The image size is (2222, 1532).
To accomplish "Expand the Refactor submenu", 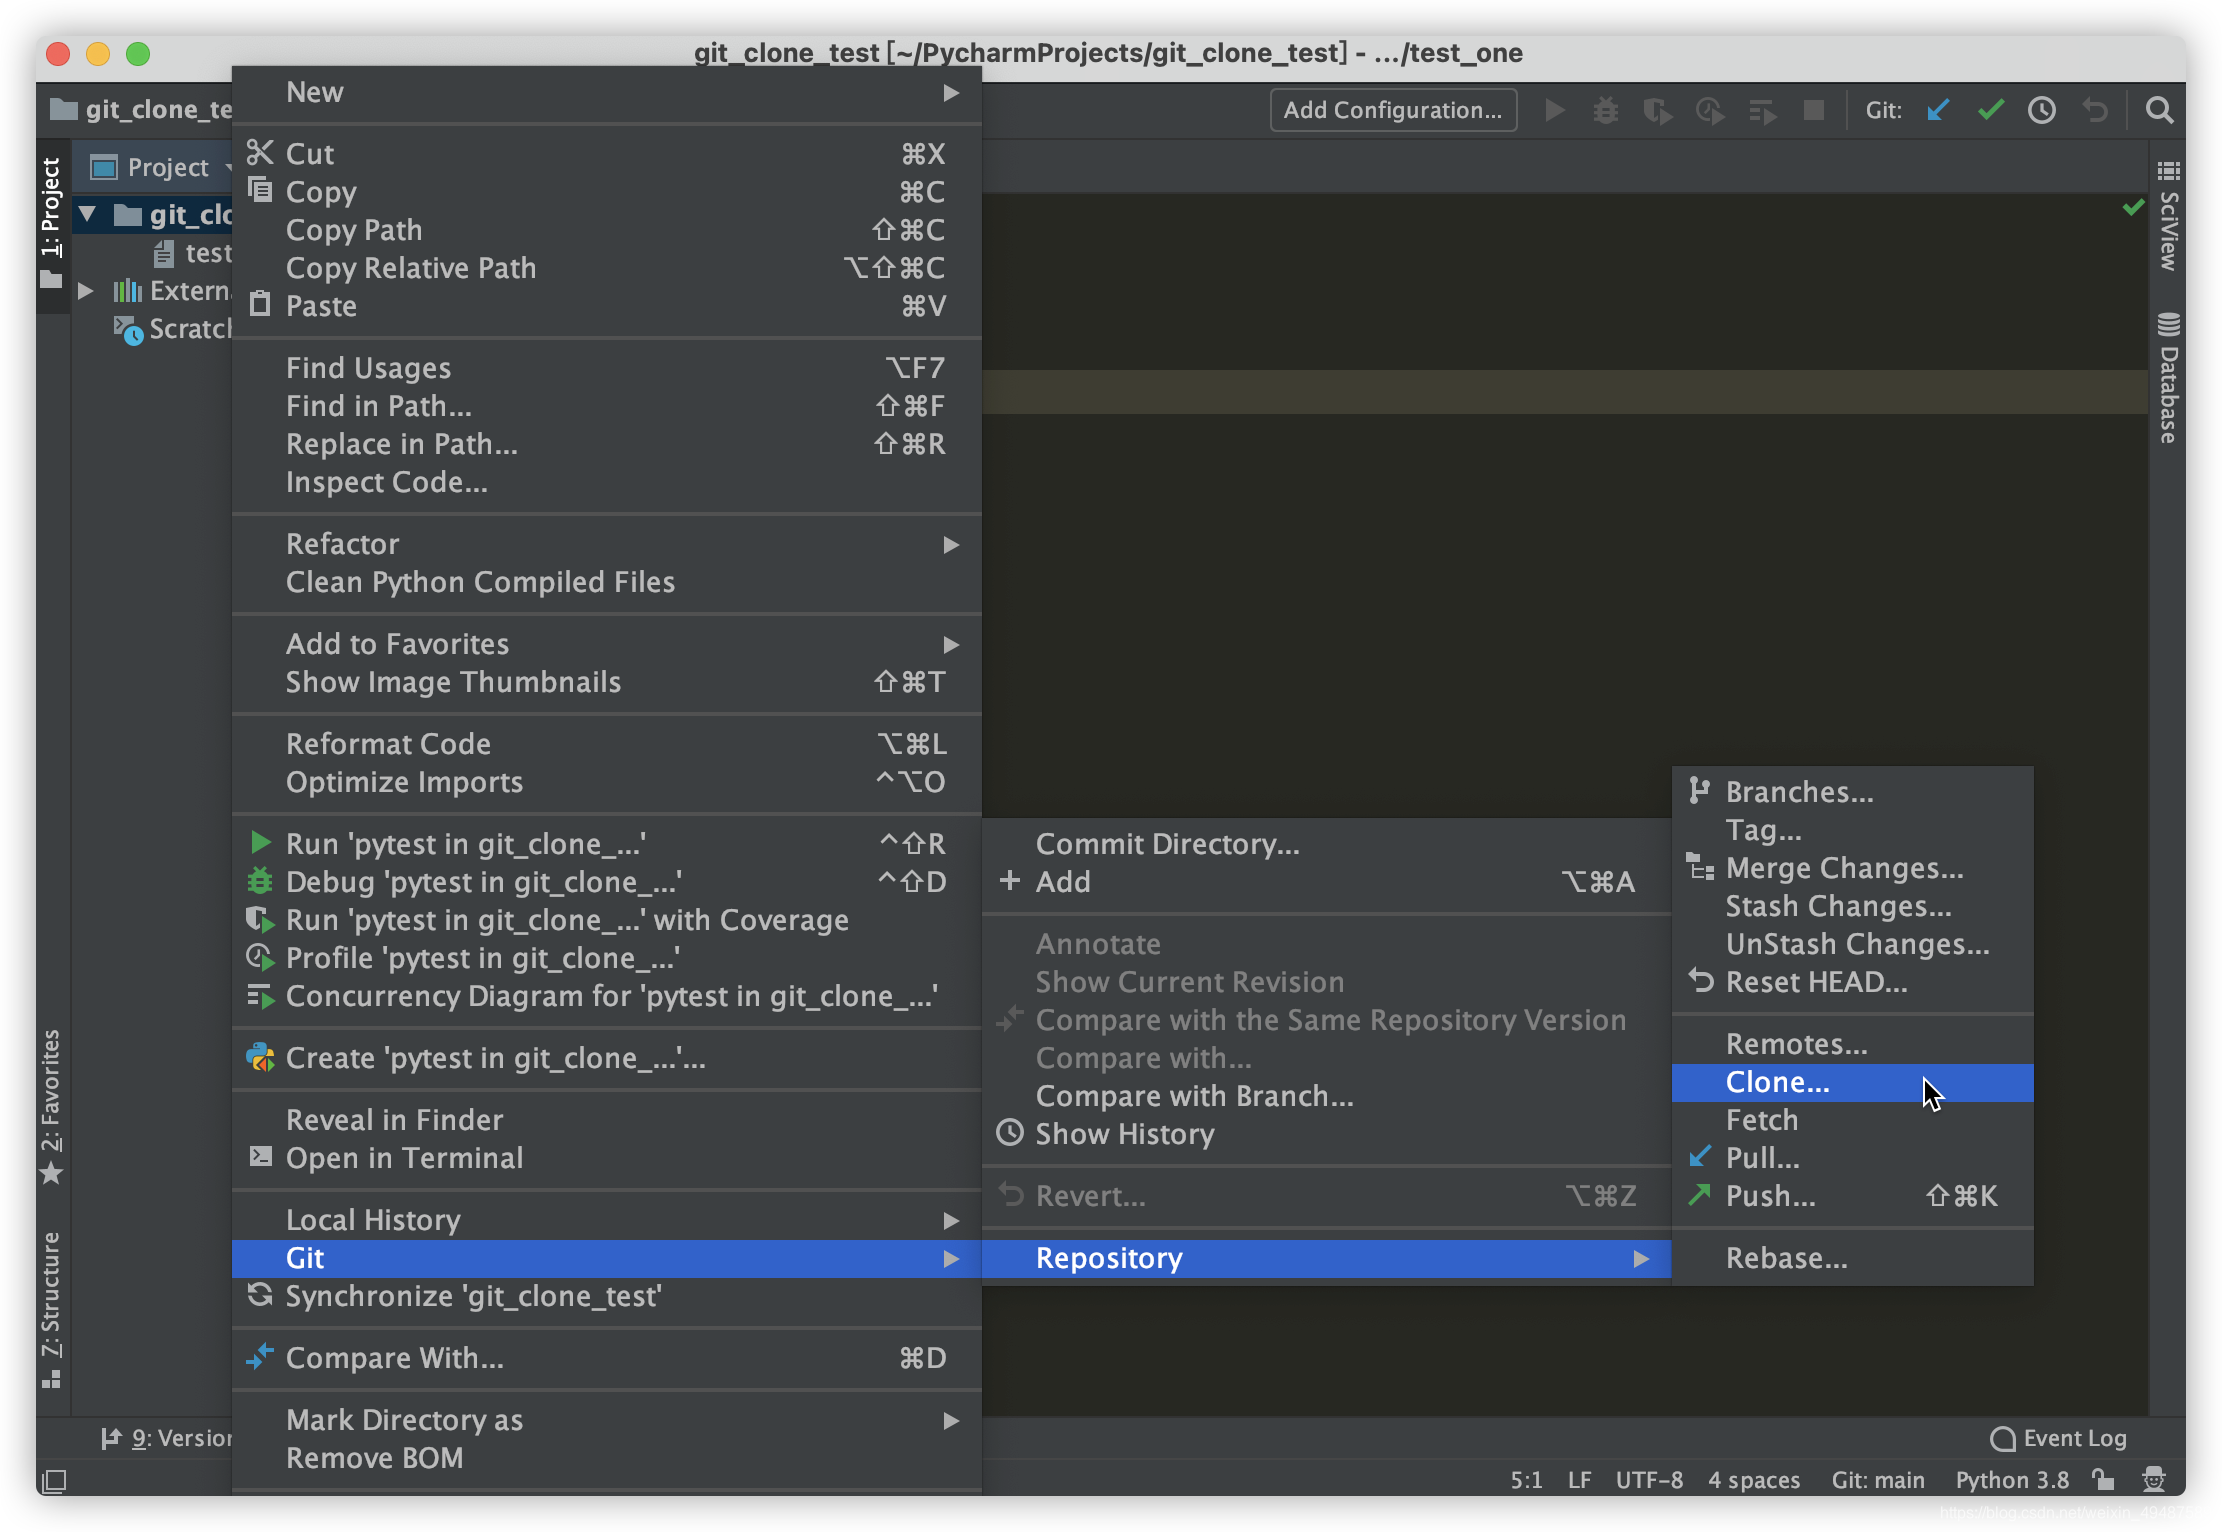I will (x=606, y=544).
